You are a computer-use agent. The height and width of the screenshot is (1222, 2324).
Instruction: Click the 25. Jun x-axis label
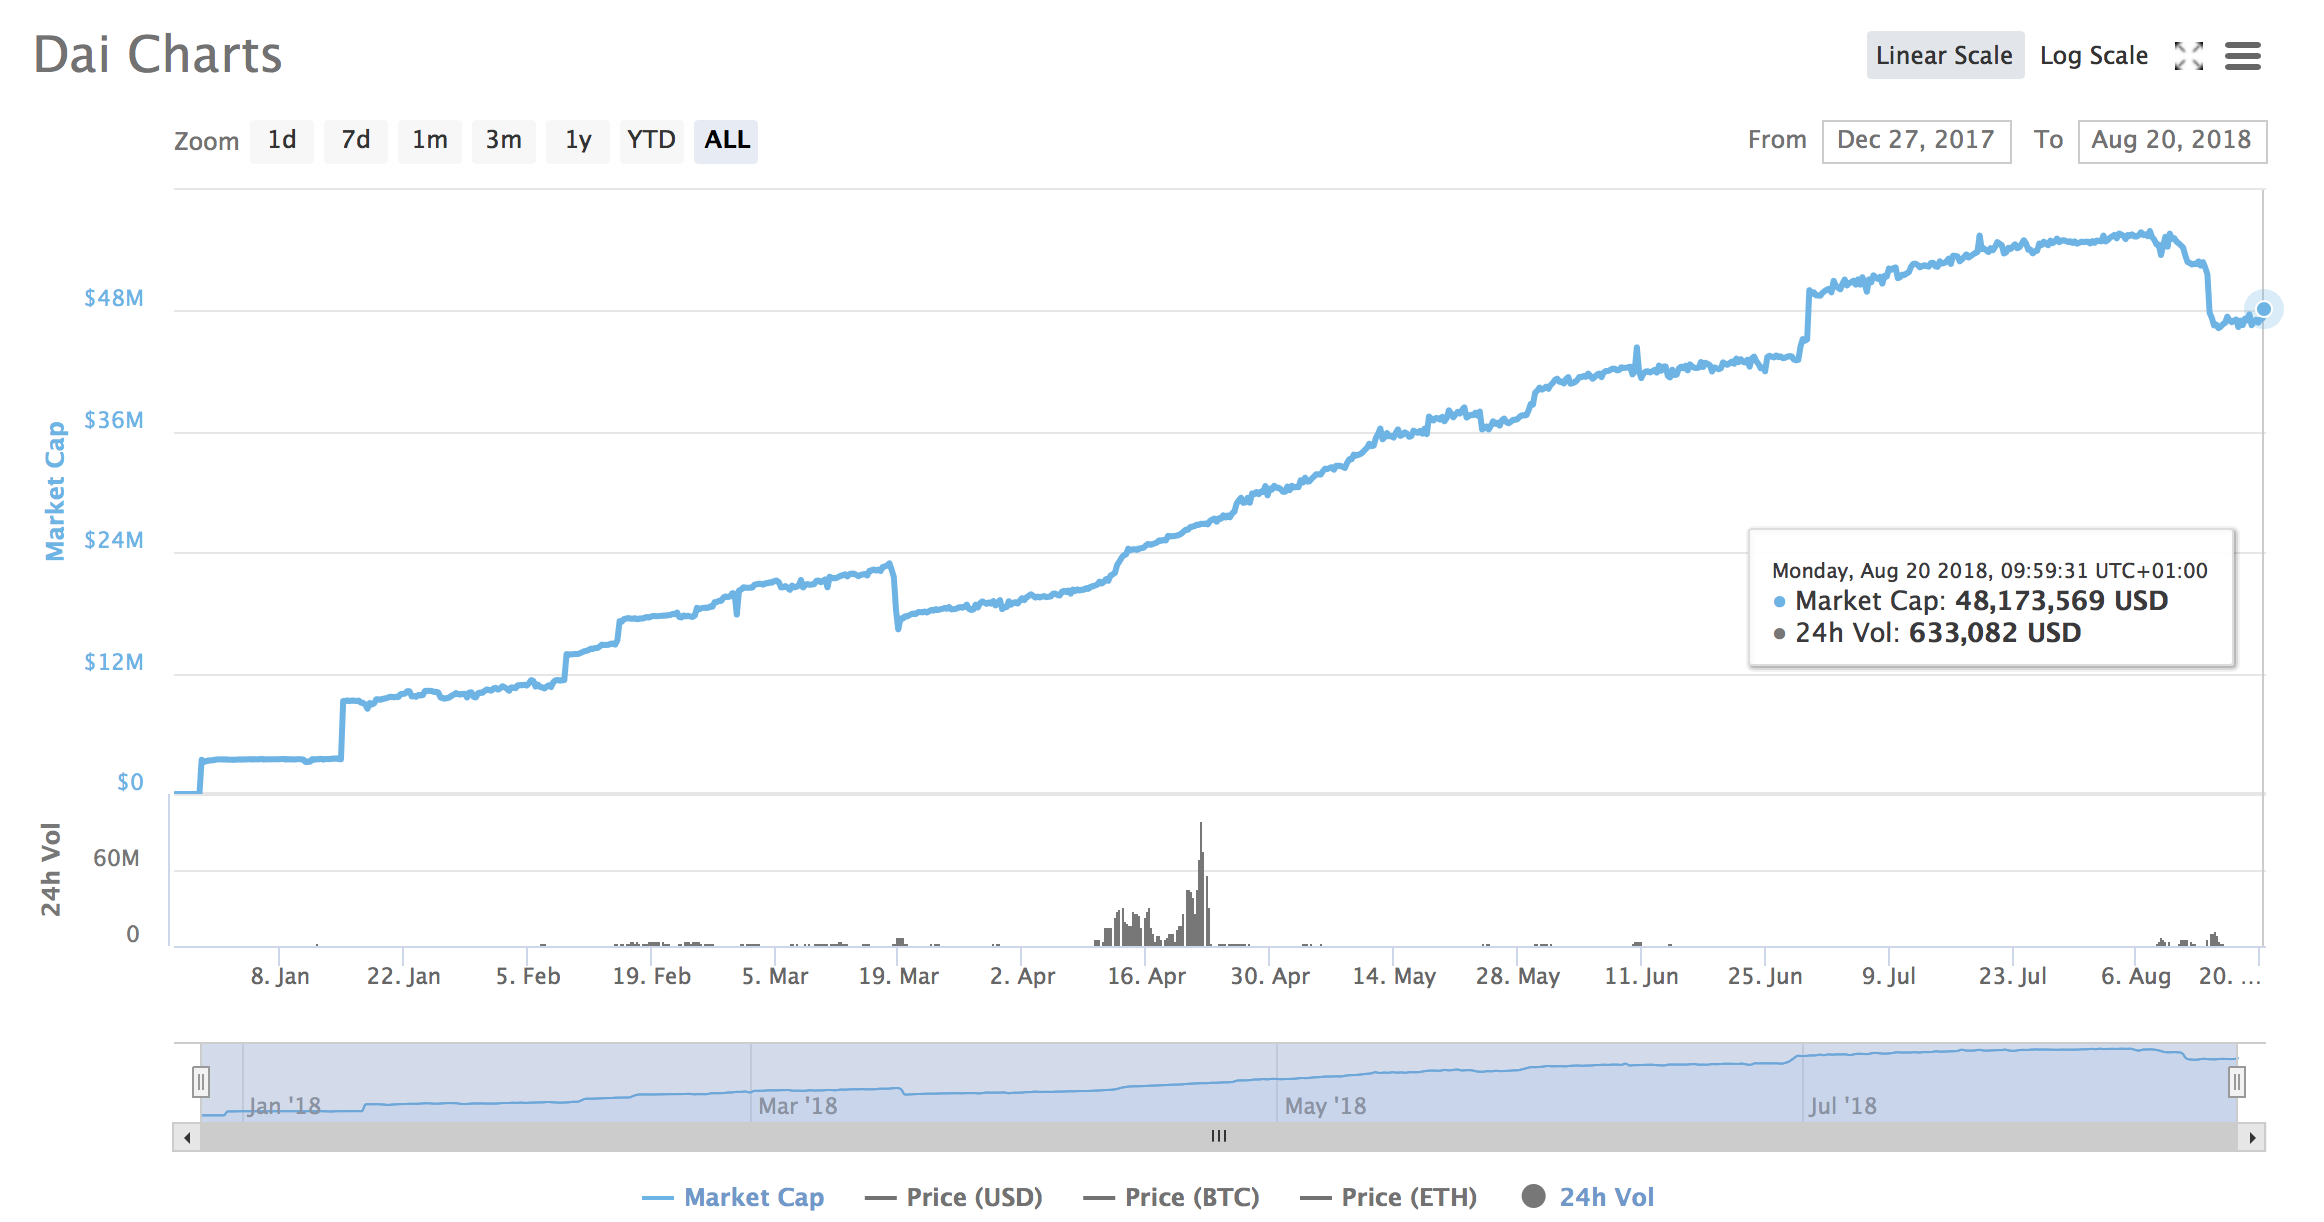pos(1765,976)
